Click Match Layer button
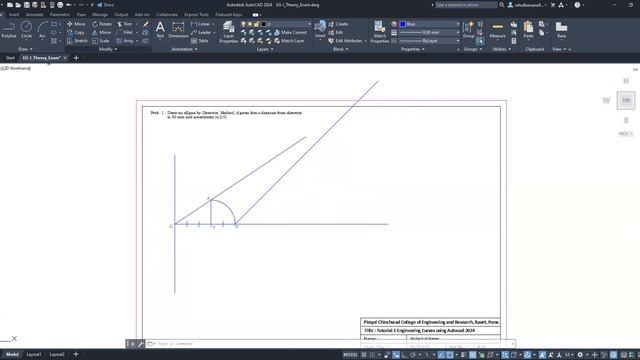 289,41
